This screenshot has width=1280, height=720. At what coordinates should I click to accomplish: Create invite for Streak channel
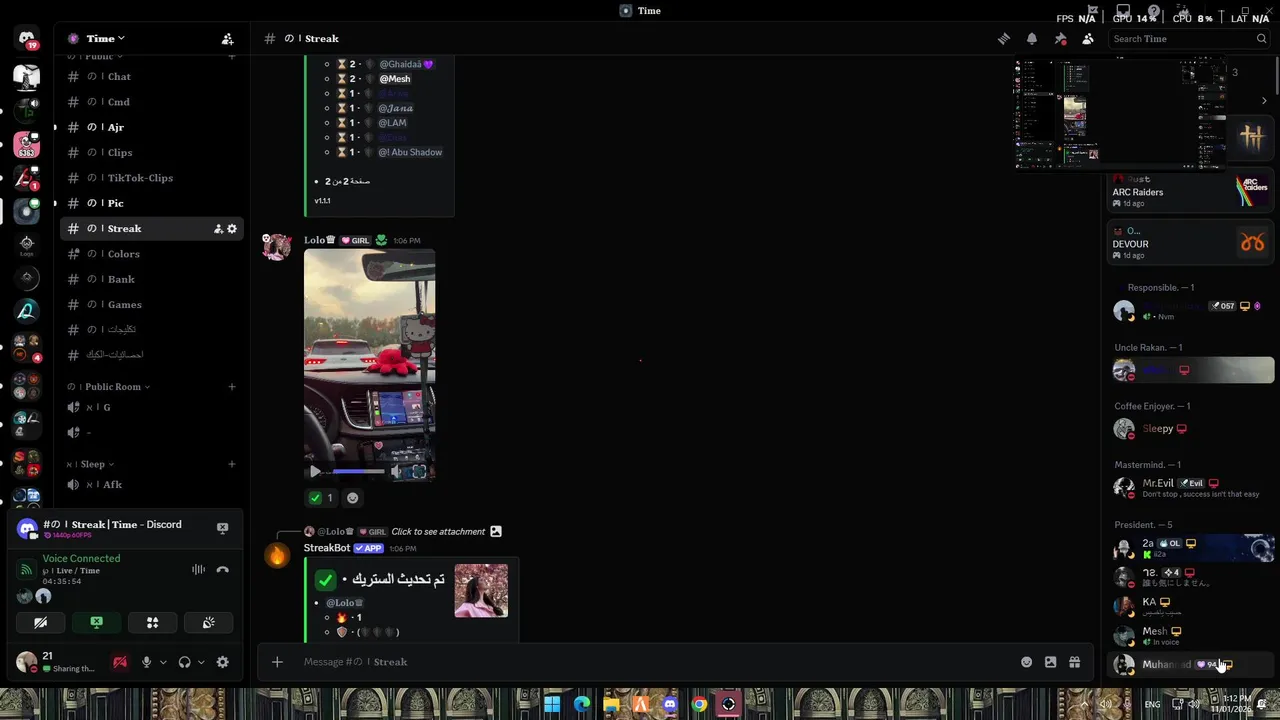[218, 229]
